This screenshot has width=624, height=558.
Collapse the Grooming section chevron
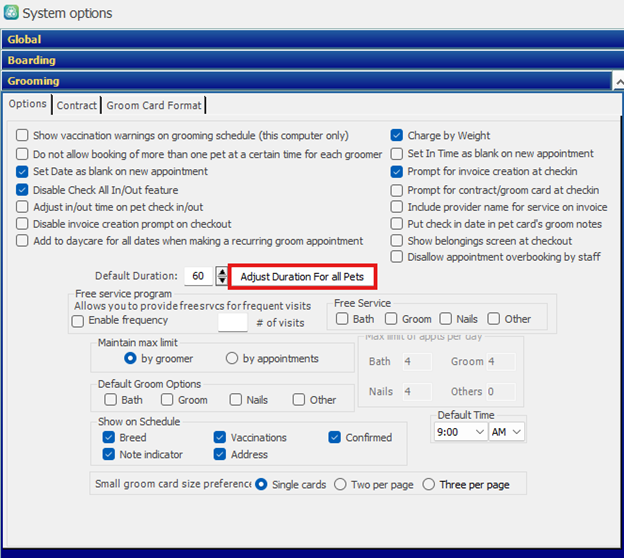(x=618, y=82)
